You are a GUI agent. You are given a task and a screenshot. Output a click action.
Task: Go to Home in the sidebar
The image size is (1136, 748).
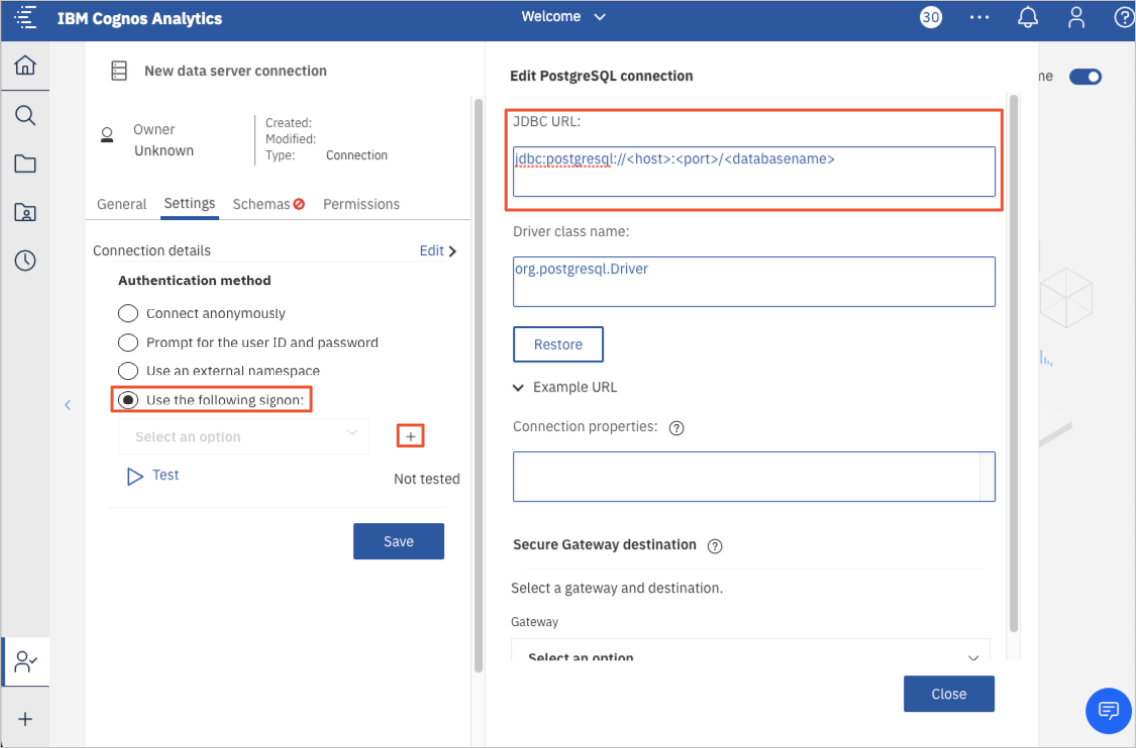pos(25,65)
